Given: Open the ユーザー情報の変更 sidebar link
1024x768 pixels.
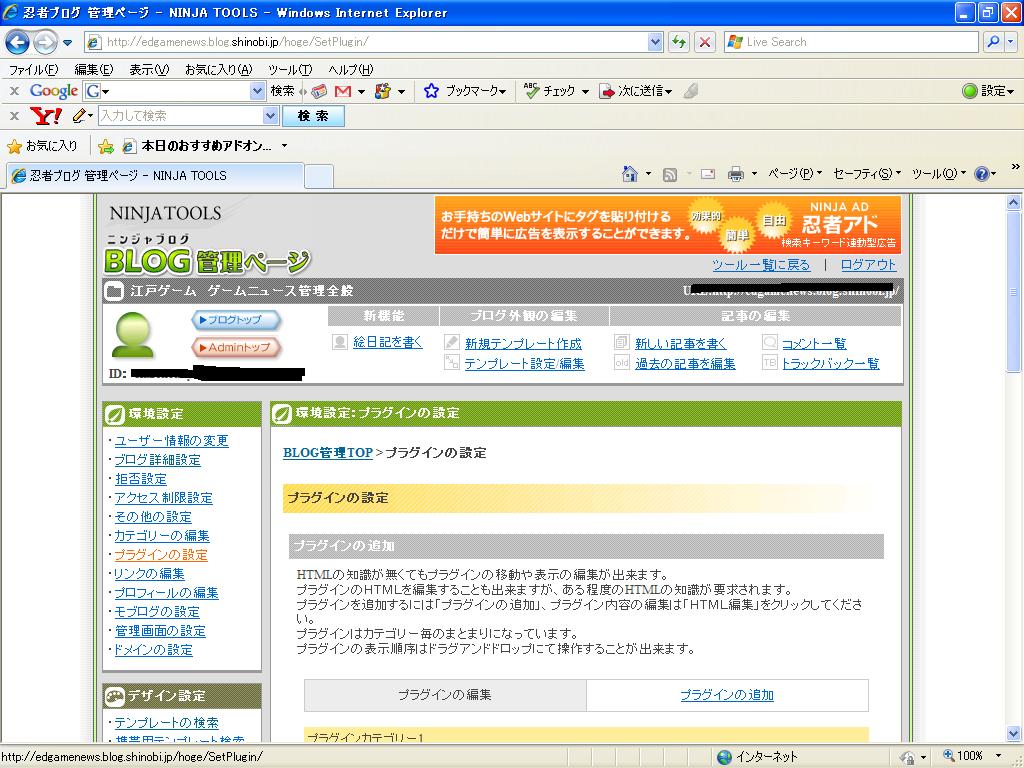Looking at the screenshot, I should 172,441.
